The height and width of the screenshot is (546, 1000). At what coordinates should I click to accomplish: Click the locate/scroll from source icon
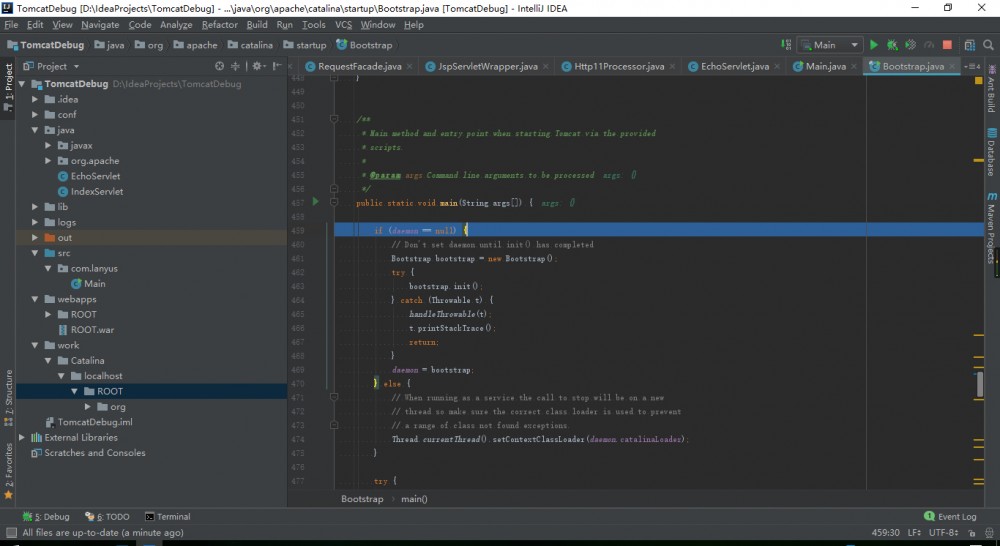219,66
